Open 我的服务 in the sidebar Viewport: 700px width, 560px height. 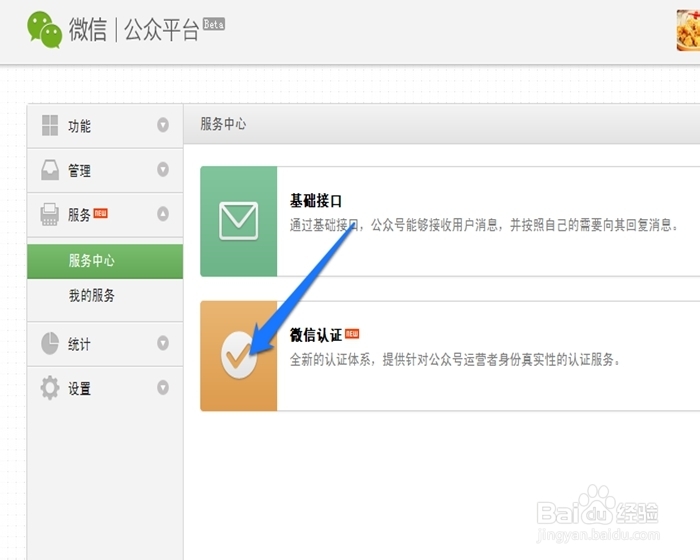(92, 295)
